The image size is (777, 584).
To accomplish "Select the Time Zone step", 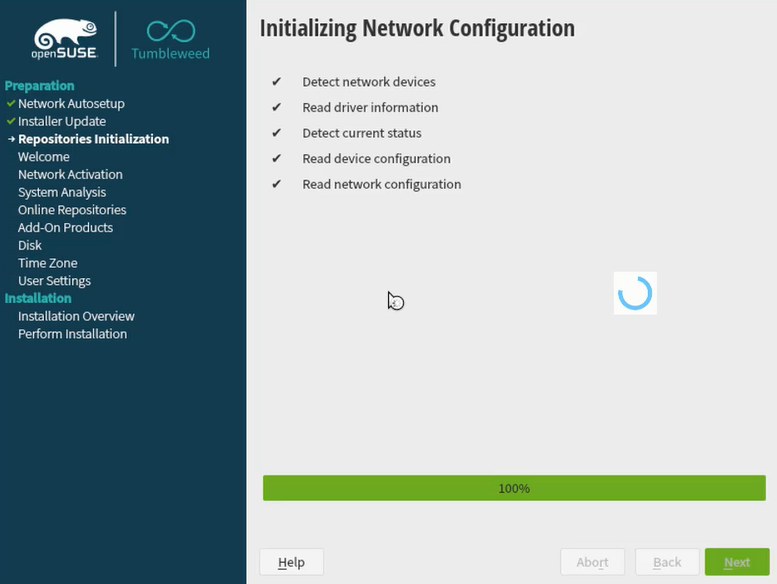I will point(48,263).
